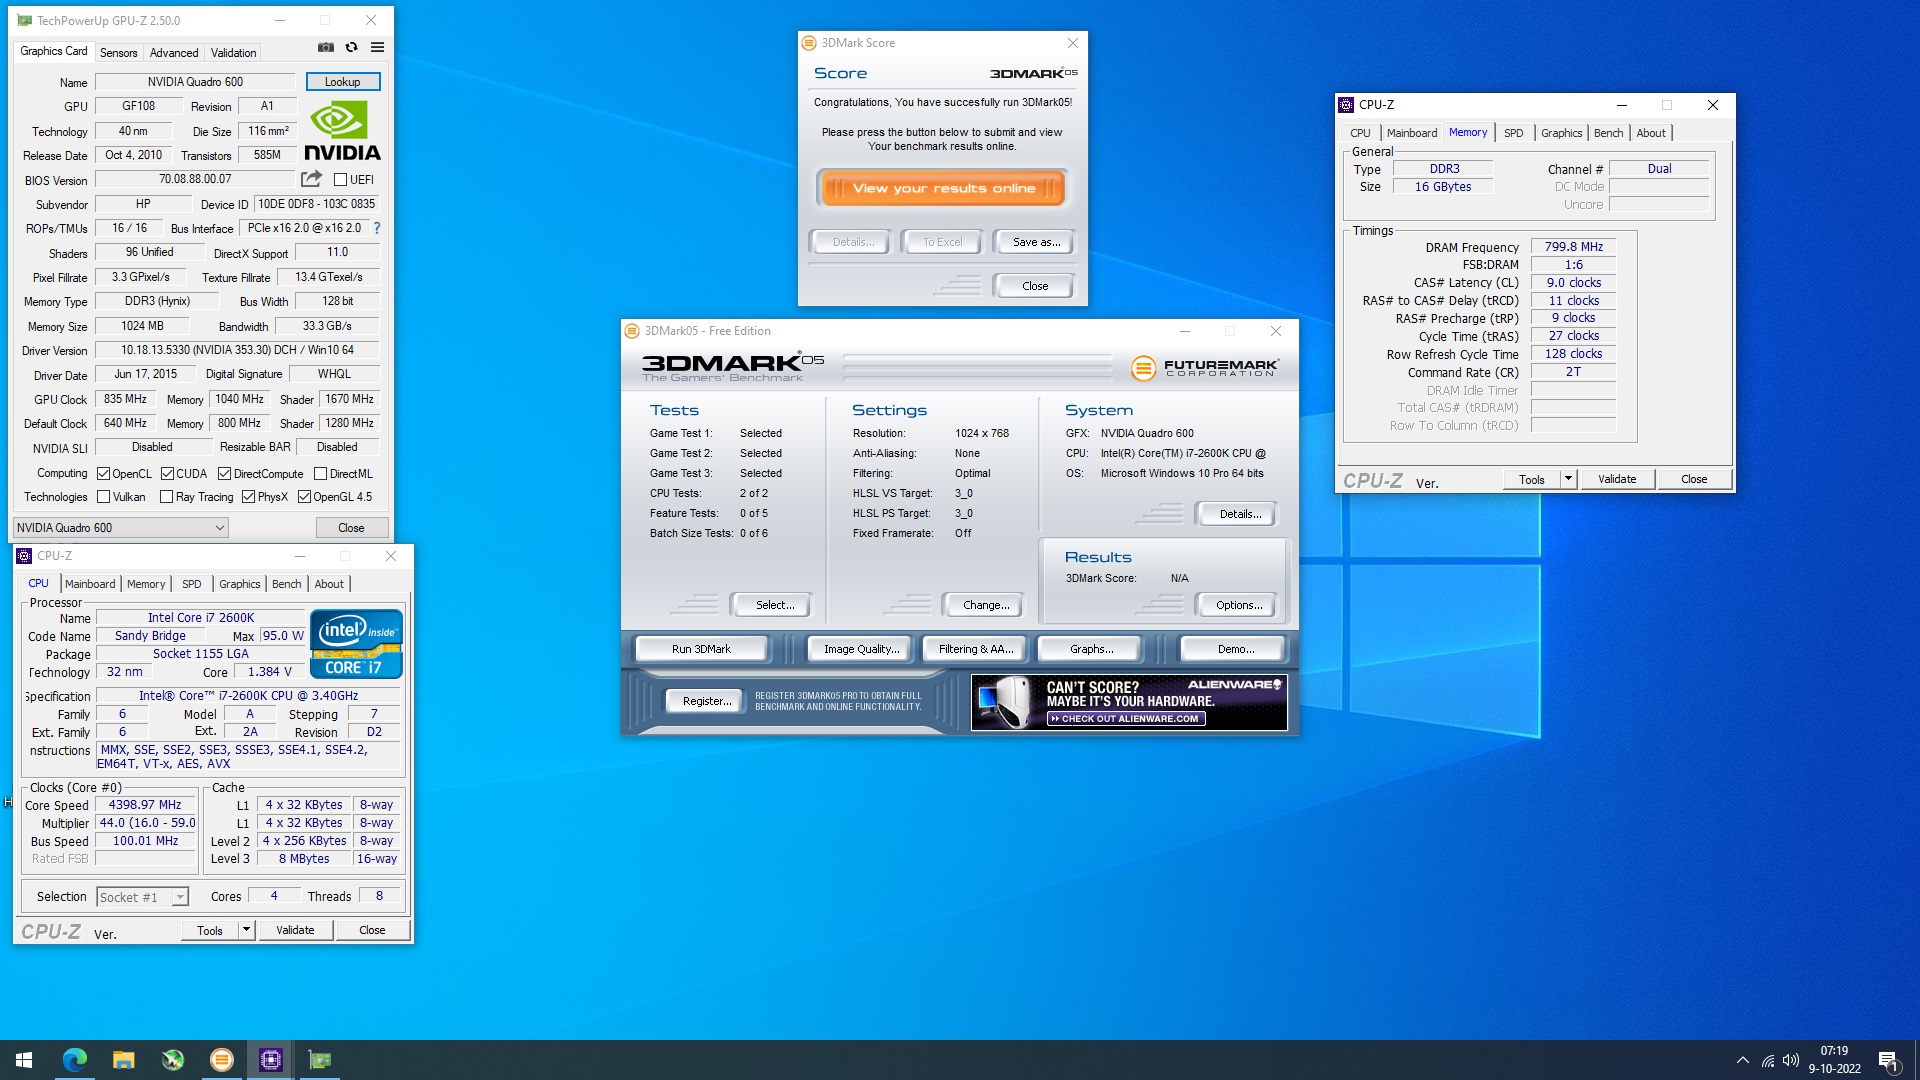
Task: Click the GPU-Z refresh icon
Action: pos(351,47)
